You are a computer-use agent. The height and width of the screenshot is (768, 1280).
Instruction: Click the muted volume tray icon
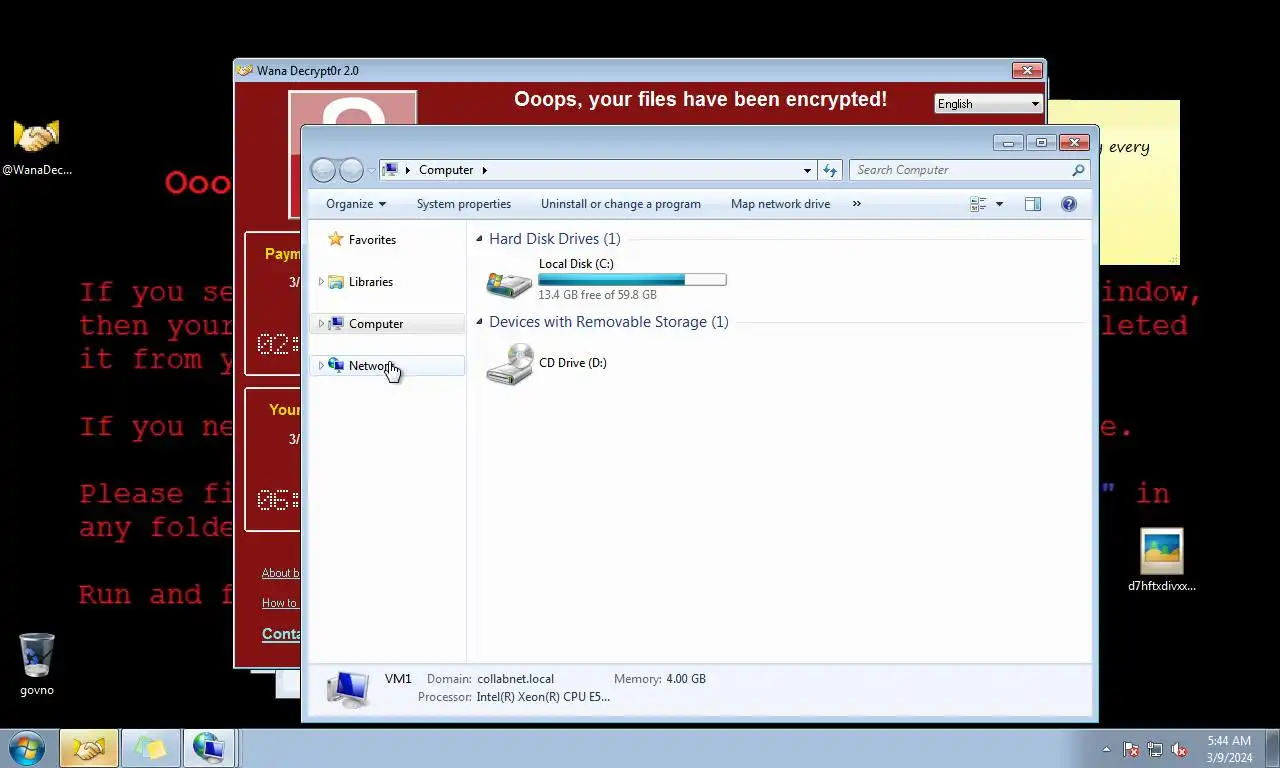click(x=1179, y=749)
